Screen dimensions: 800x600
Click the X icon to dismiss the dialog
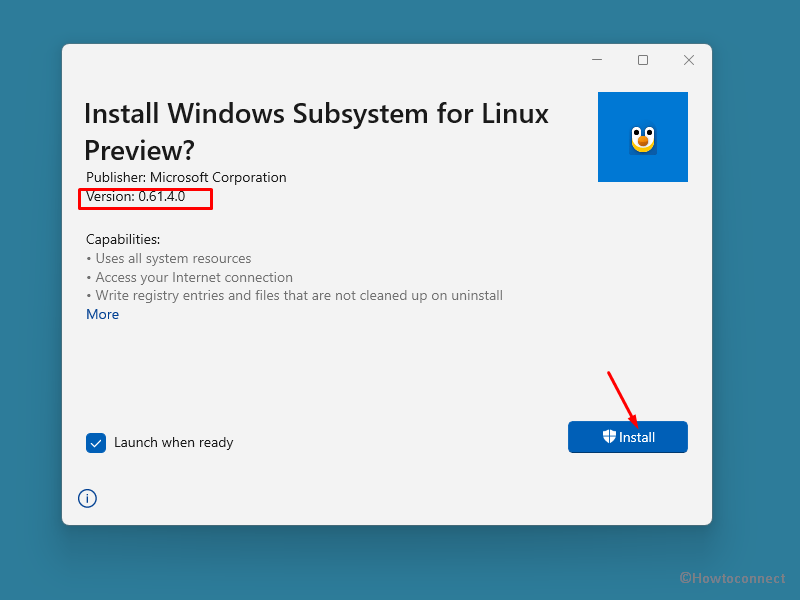coord(689,60)
